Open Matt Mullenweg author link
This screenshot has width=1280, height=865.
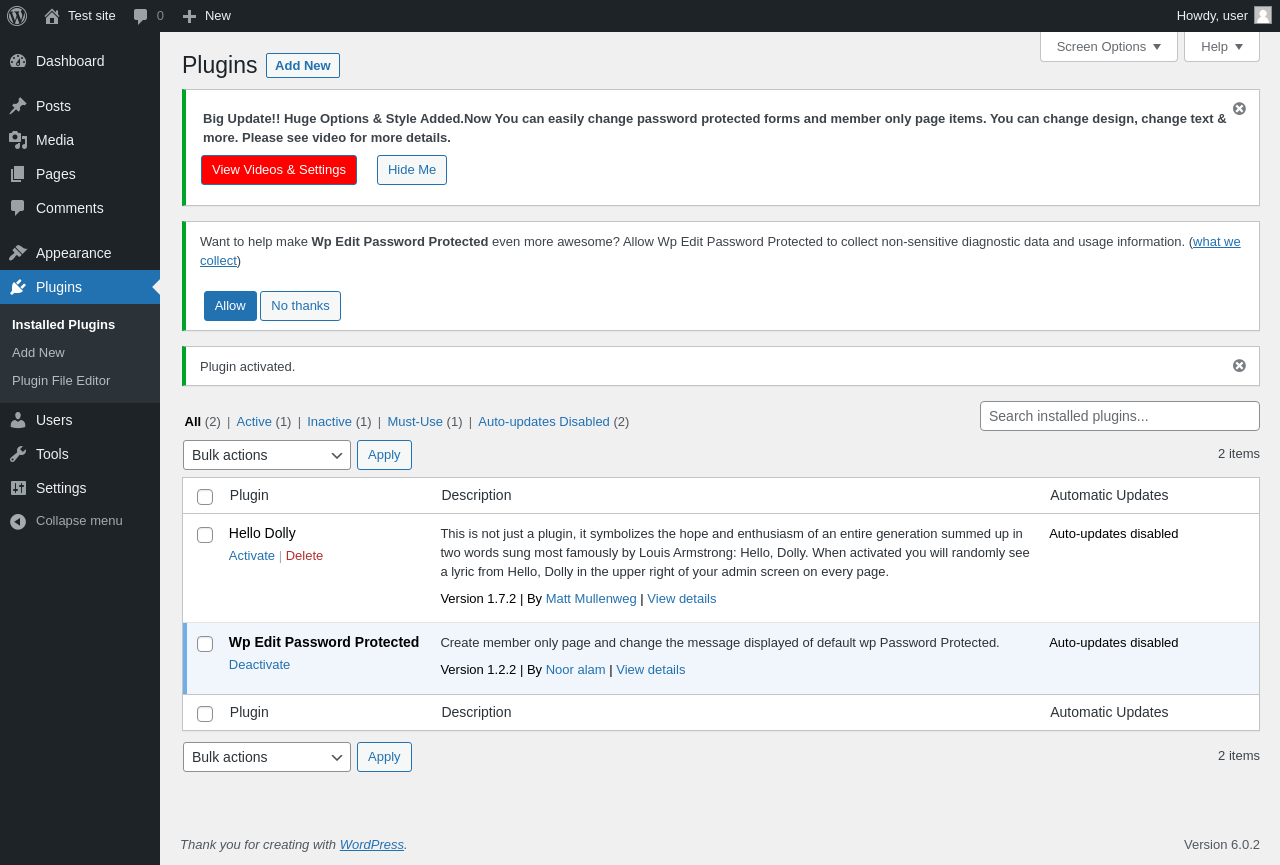[x=591, y=598]
